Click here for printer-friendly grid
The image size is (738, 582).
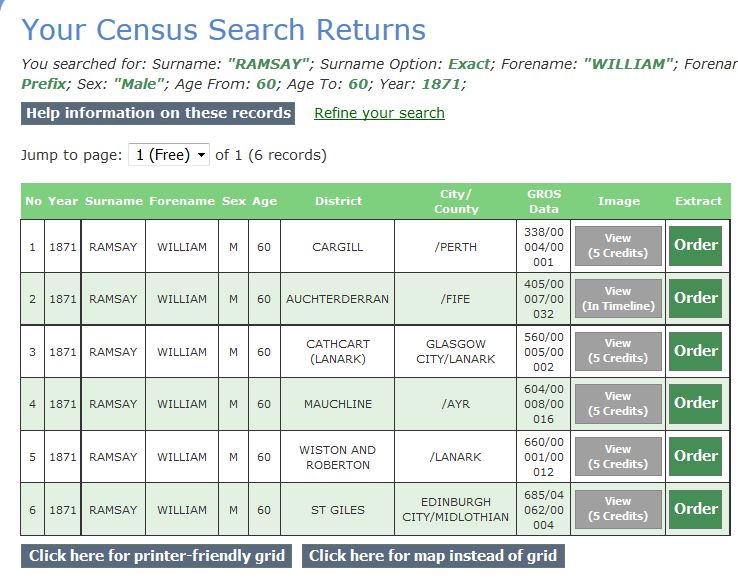click(x=158, y=556)
